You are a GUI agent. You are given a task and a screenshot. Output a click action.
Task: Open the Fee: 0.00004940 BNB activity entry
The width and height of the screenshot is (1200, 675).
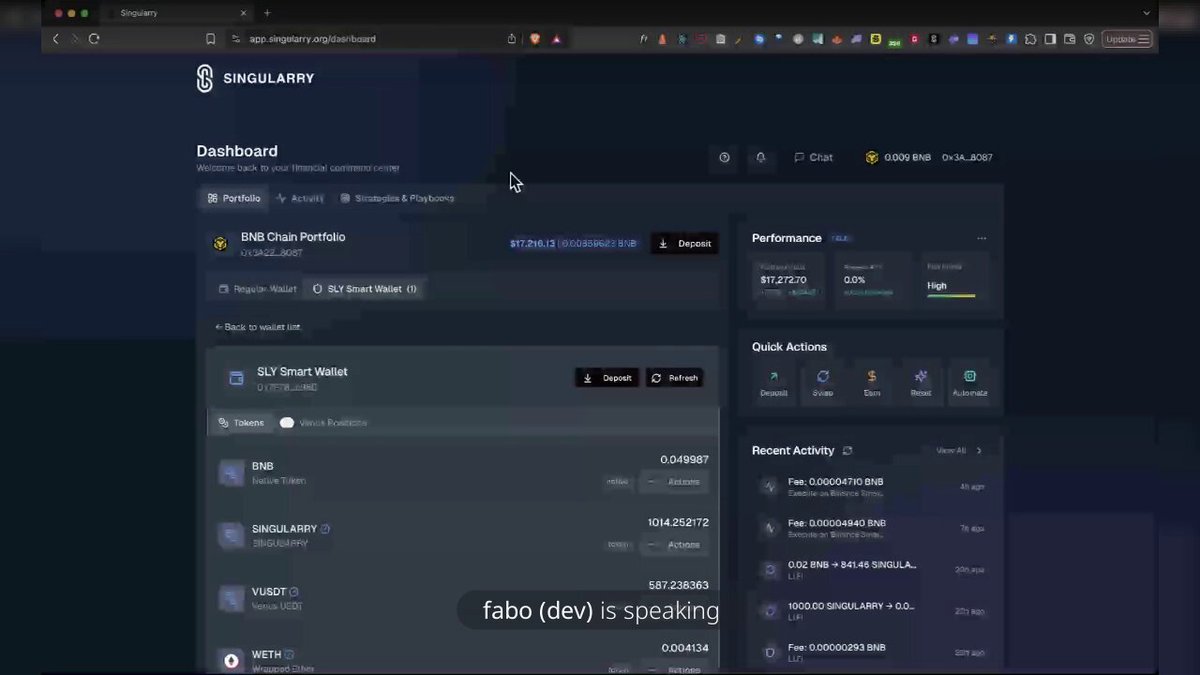click(x=872, y=528)
